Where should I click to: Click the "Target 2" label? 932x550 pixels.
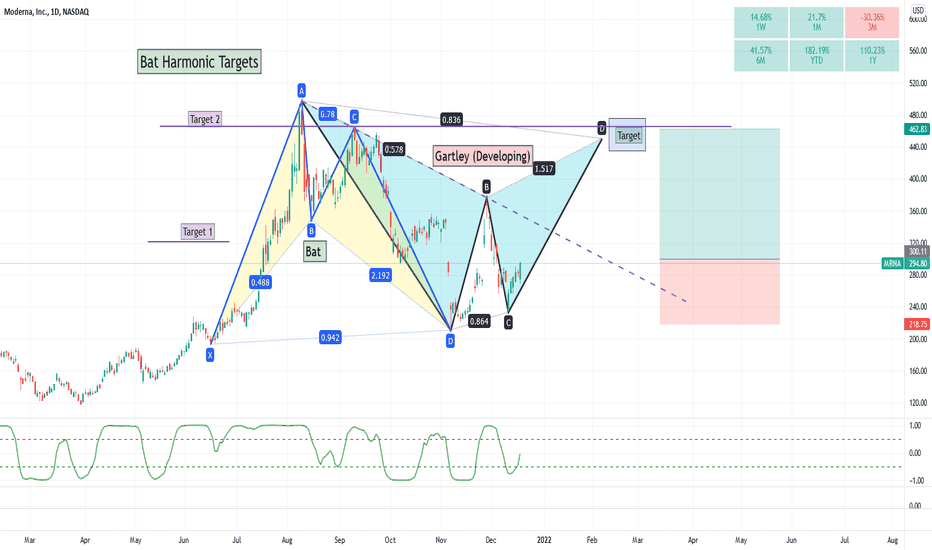pyautogui.click(x=204, y=119)
